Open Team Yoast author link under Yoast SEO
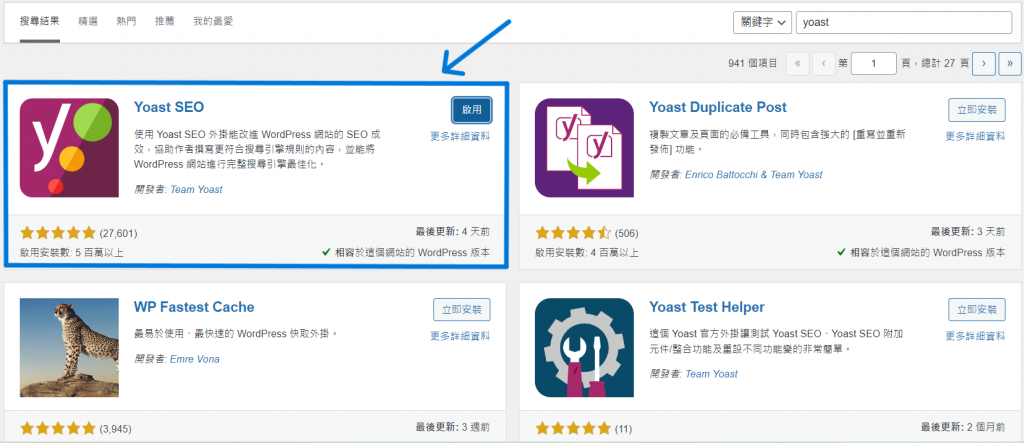This screenshot has height=443, width=1024. [x=197, y=189]
